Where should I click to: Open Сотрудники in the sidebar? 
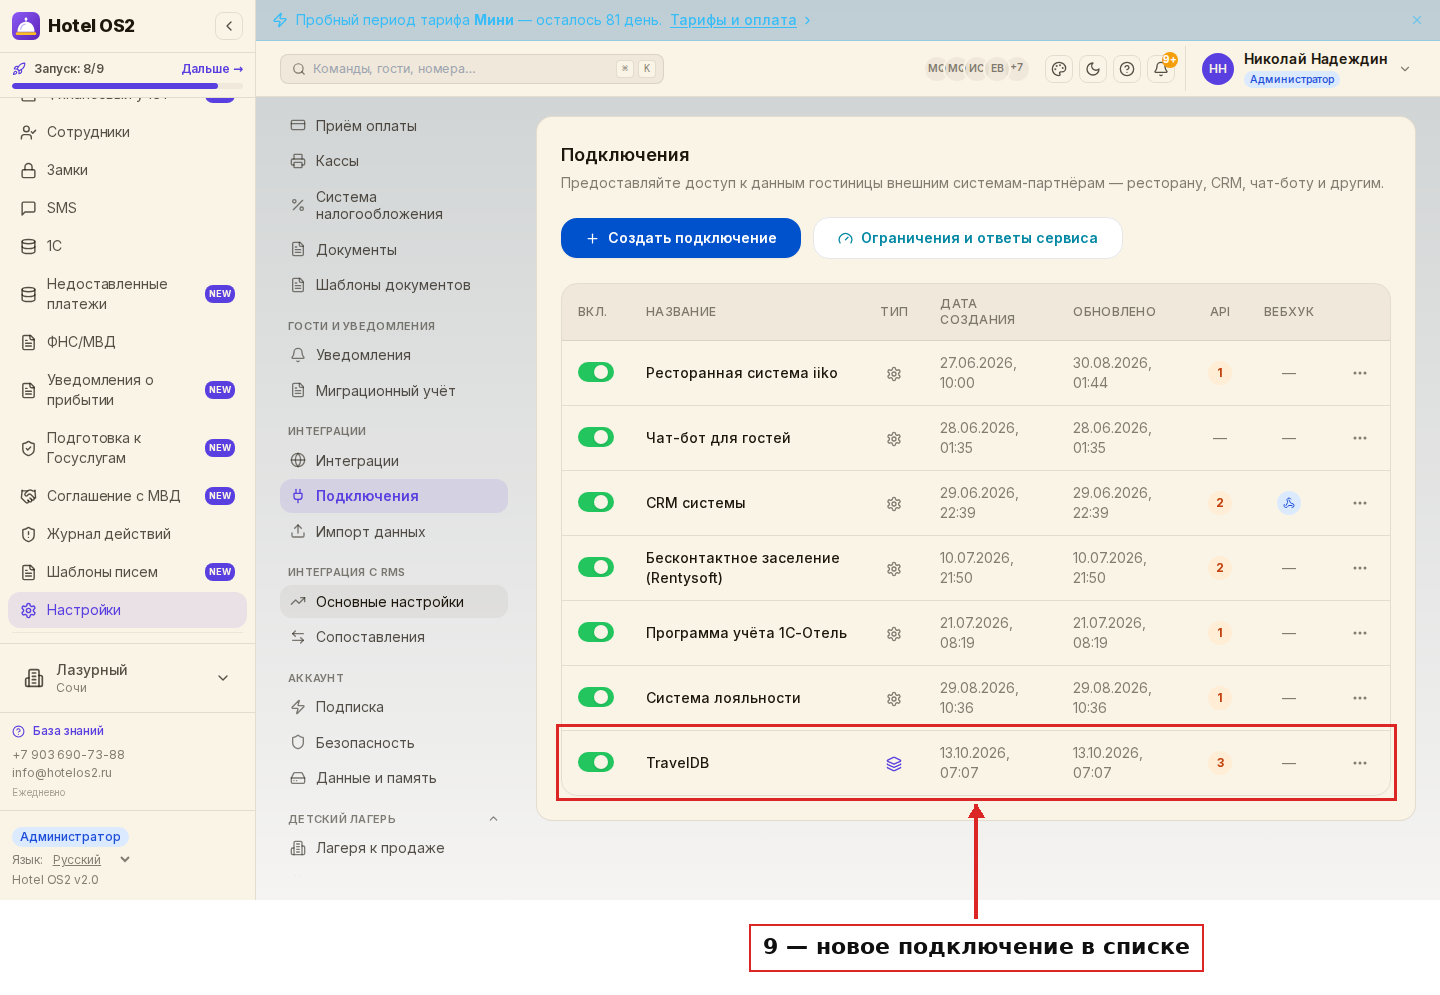127,132
